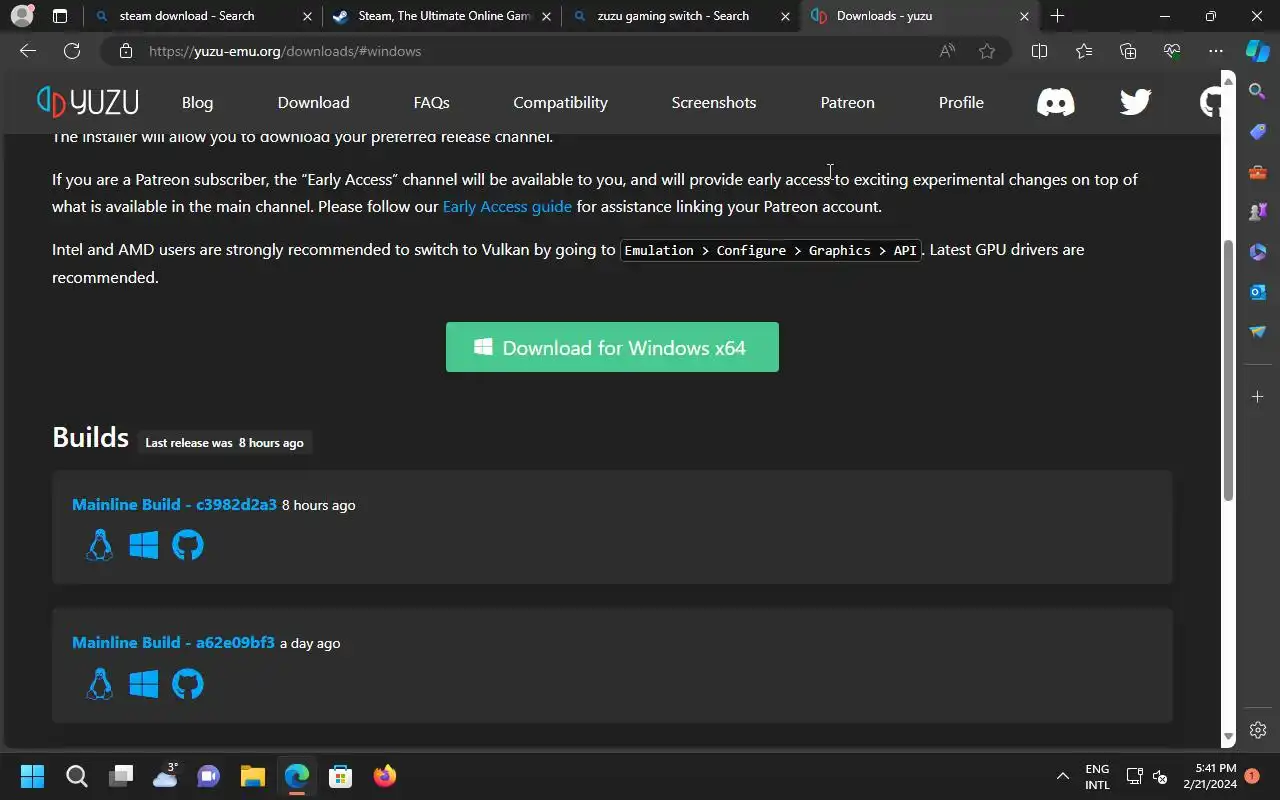Open taskbar Search
1280x800 pixels.
coord(76,776)
